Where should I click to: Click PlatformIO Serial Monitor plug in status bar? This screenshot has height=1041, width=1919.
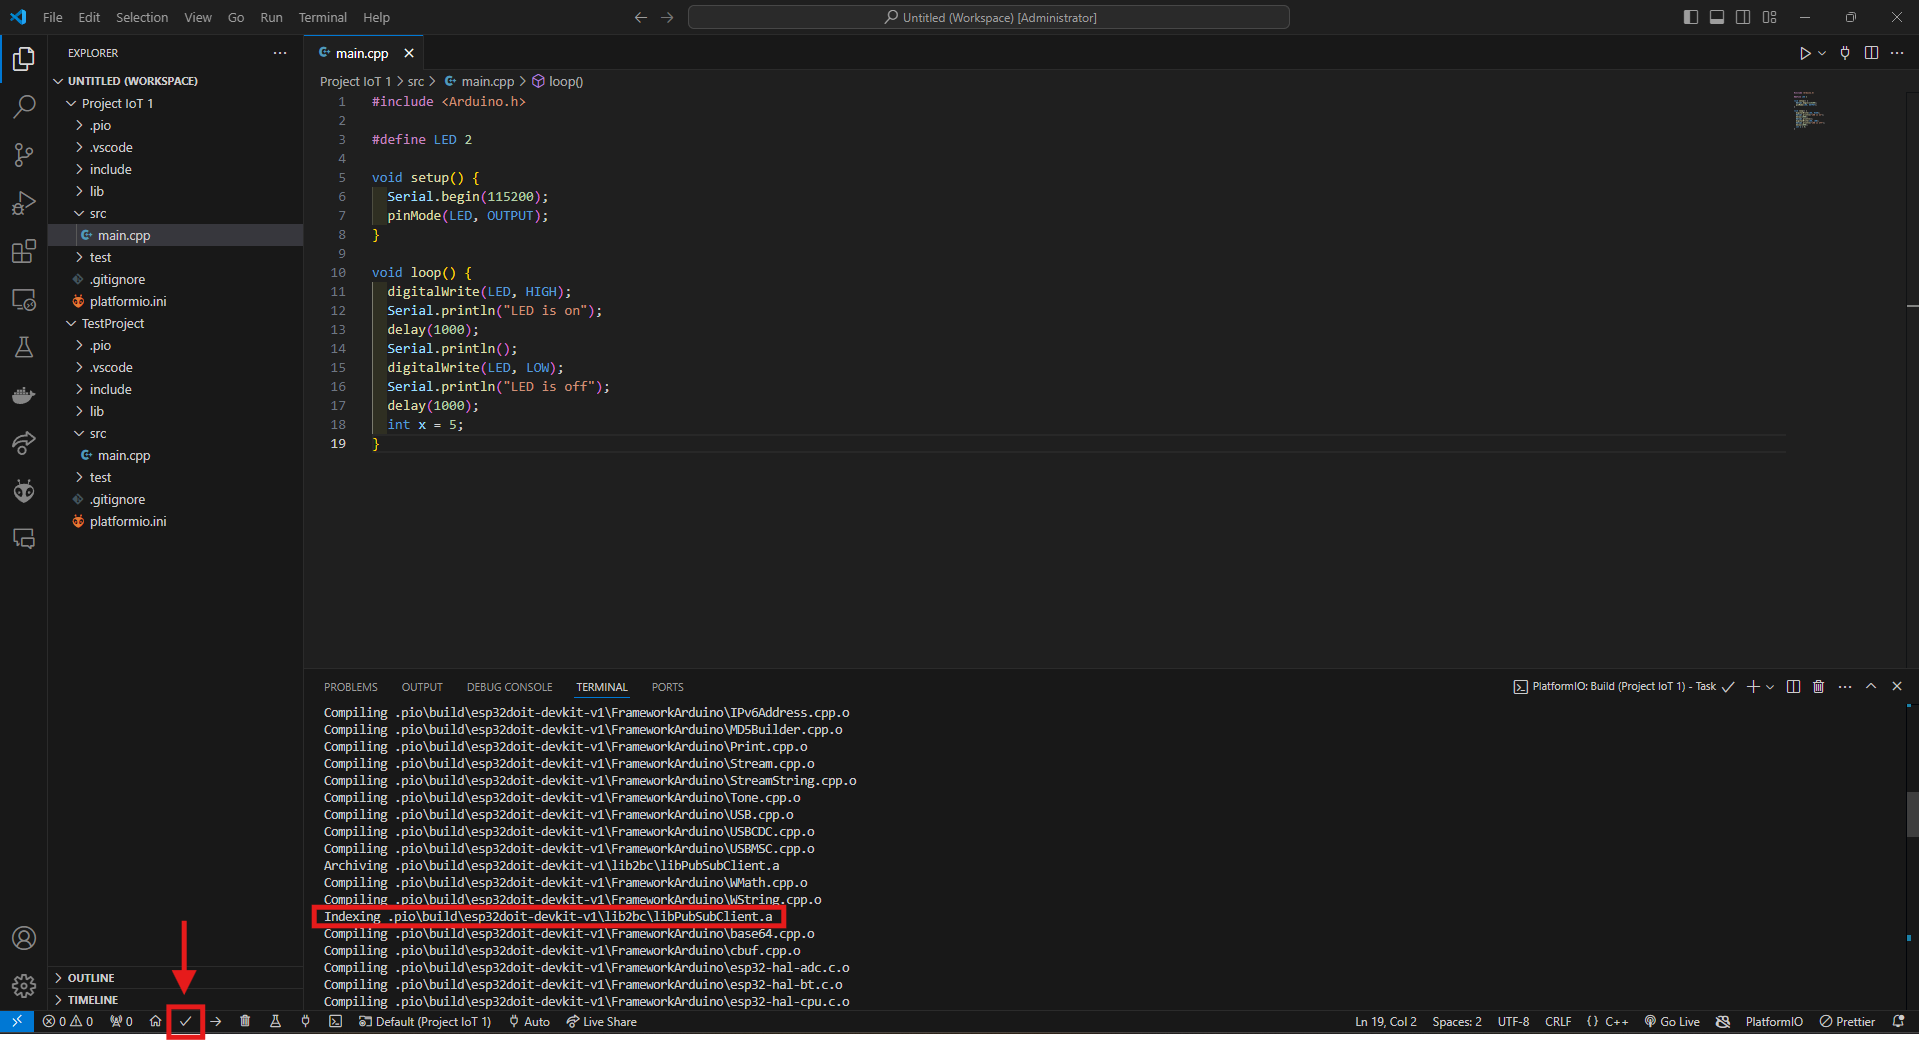point(306,1021)
